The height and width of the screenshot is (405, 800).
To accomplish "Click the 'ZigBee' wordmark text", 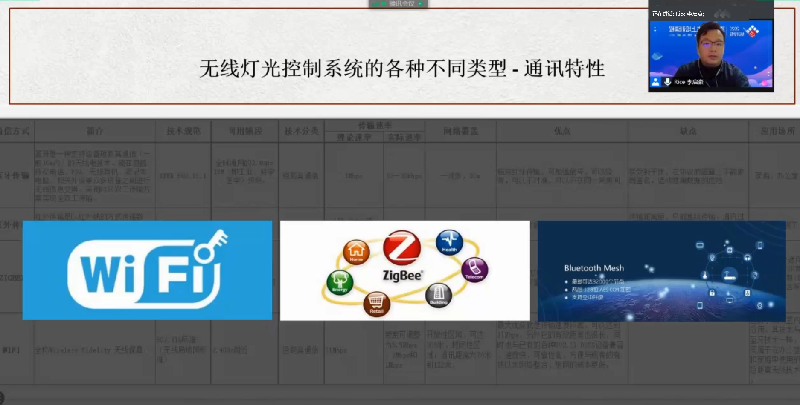I will coord(403,275).
